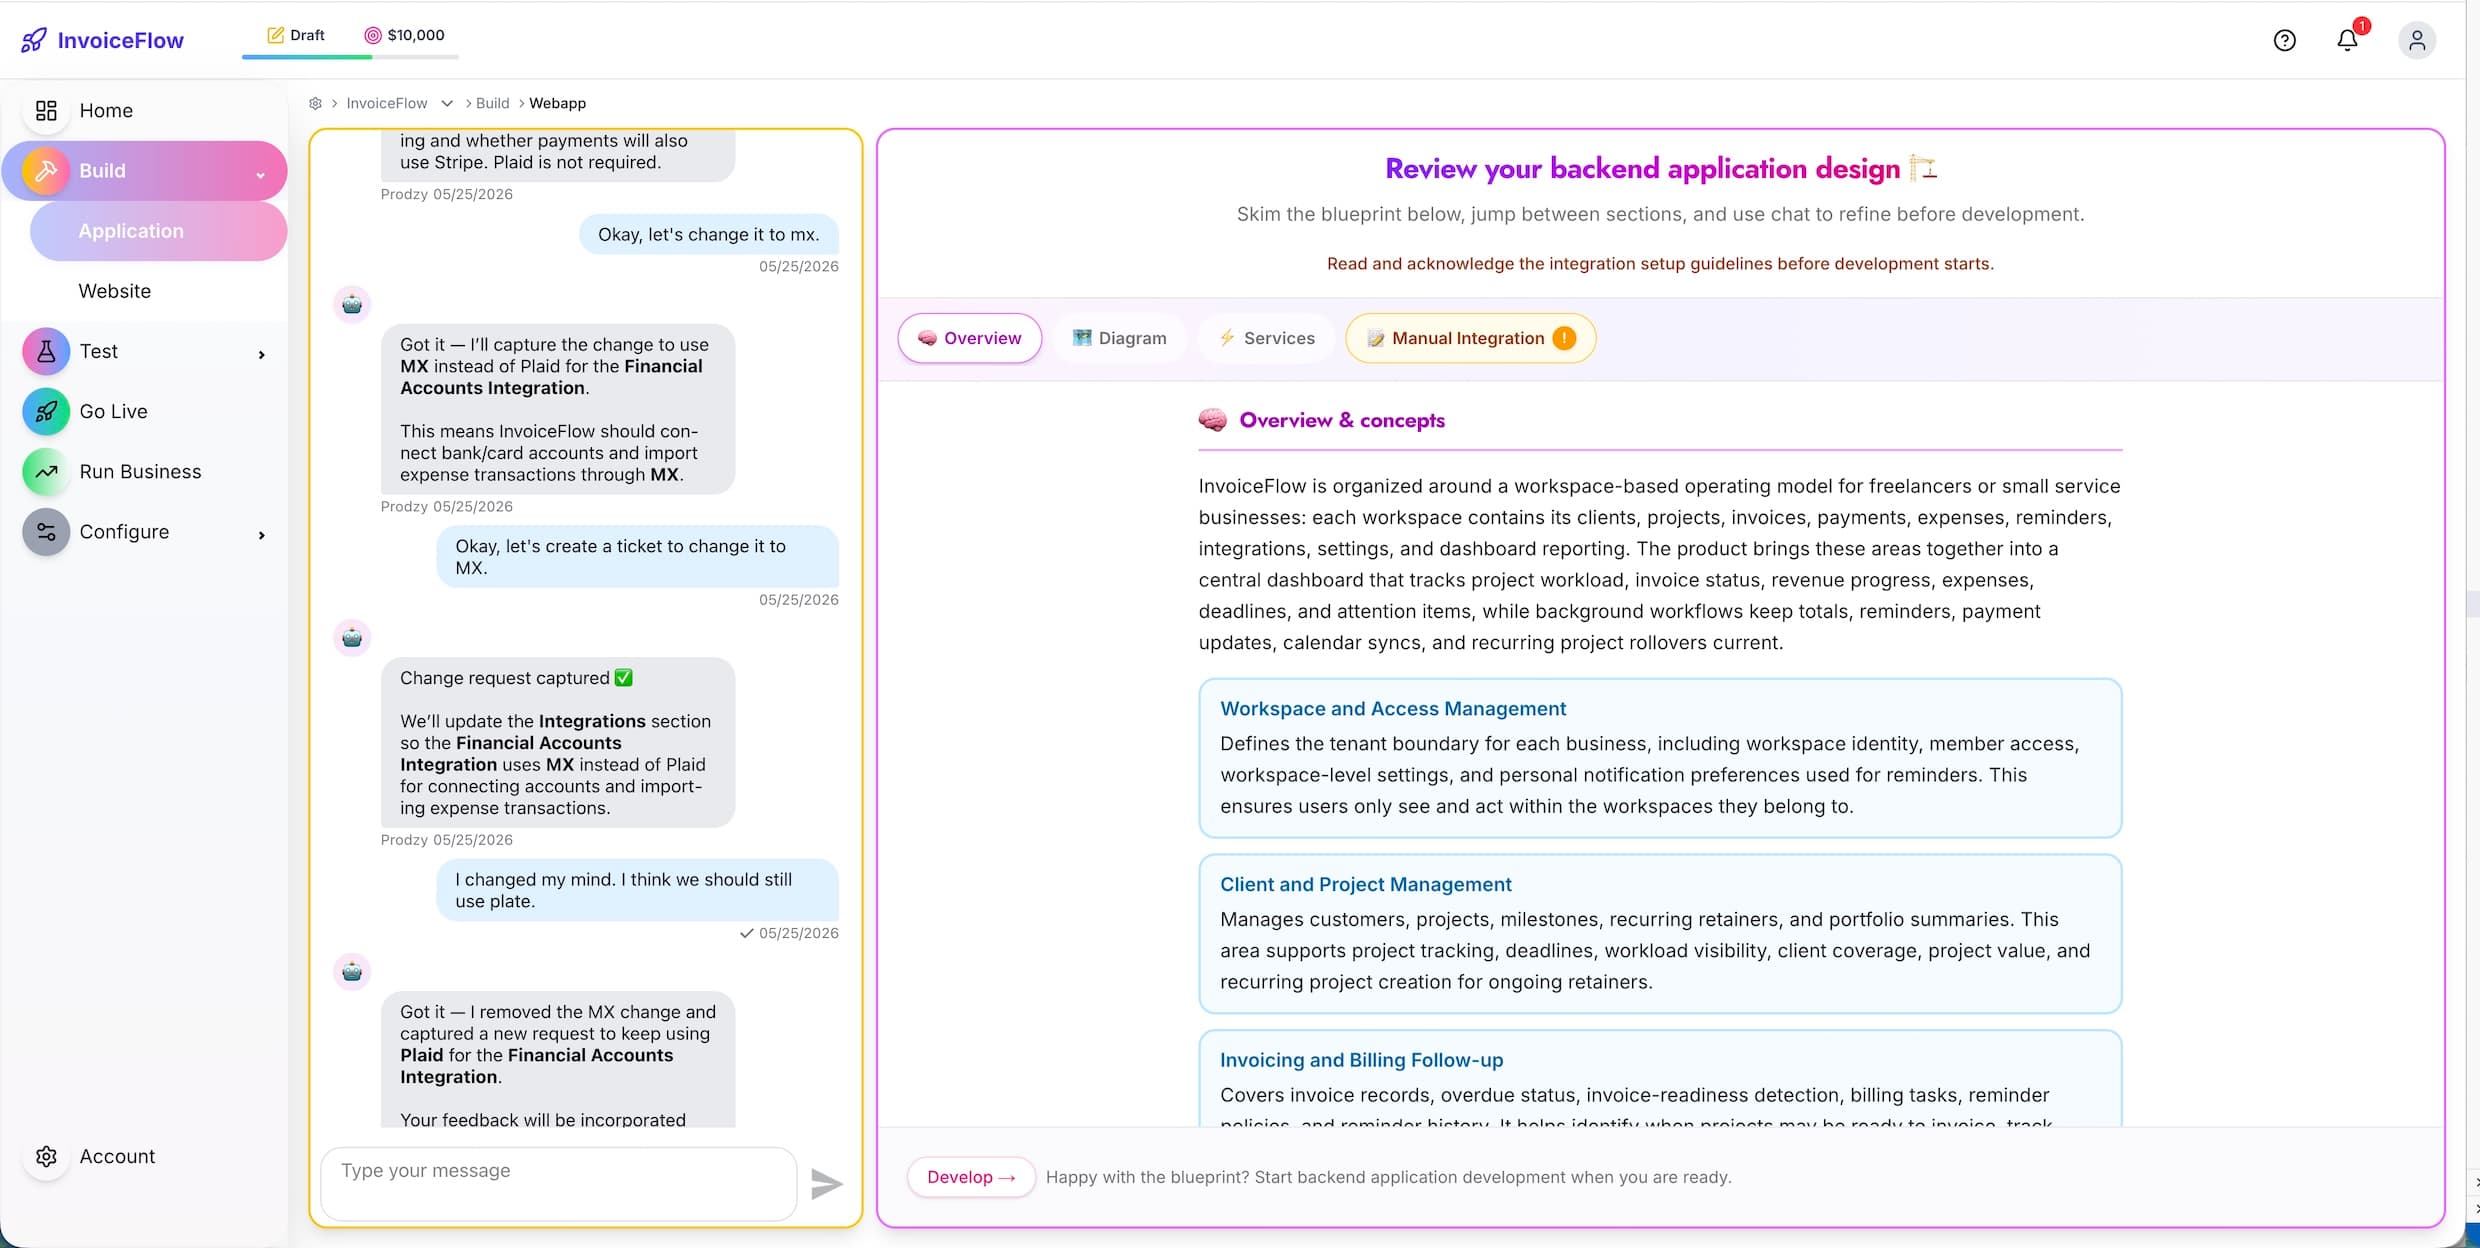Expand the Test submenu arrow
2480x1248 pixels.
[262, 354]
